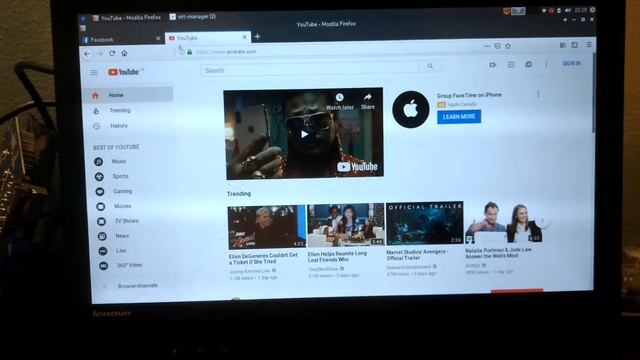640x360 pixels.
Task: Focus the YouTube Search field
Action: pyautogui.click(x=310, y=70)
